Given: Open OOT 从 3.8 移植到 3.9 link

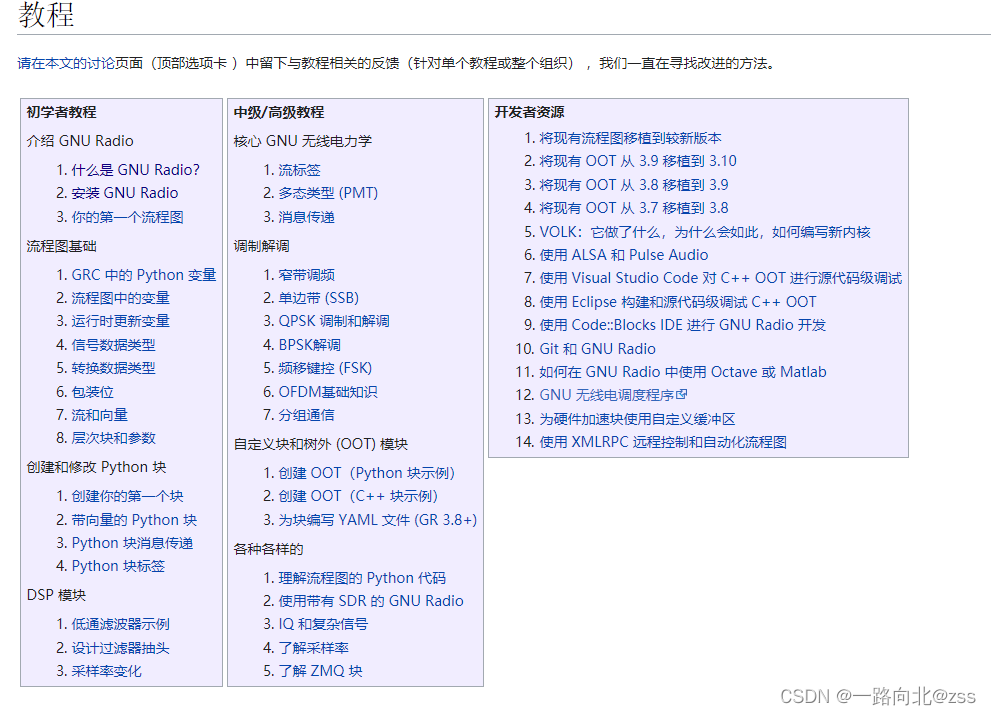Looking at the screenshot, I should pos(633,185).
